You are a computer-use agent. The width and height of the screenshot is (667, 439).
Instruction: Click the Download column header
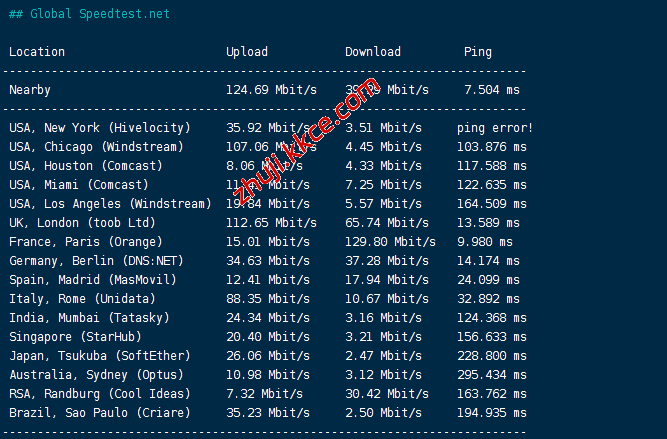tap(372, 52)
